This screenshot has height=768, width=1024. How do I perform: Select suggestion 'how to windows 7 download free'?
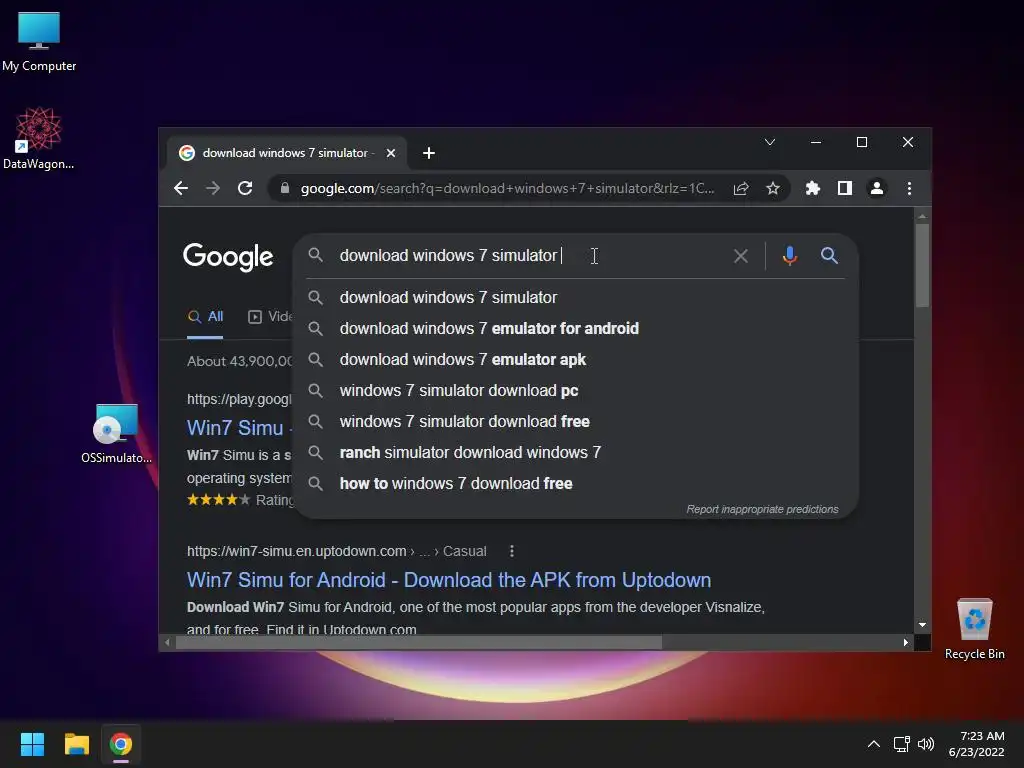pyautogui.click(x=576, y=484)
